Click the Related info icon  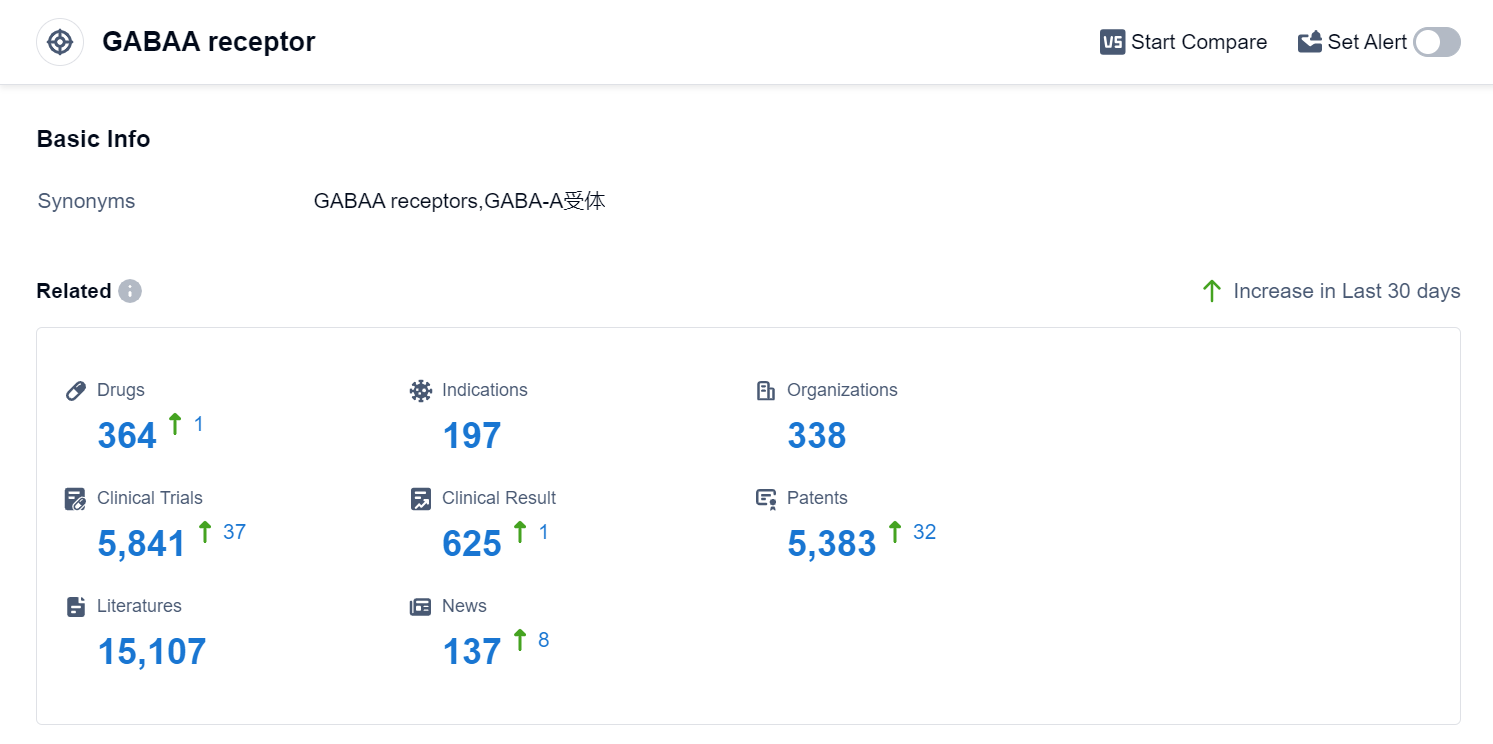coord(130,291)
